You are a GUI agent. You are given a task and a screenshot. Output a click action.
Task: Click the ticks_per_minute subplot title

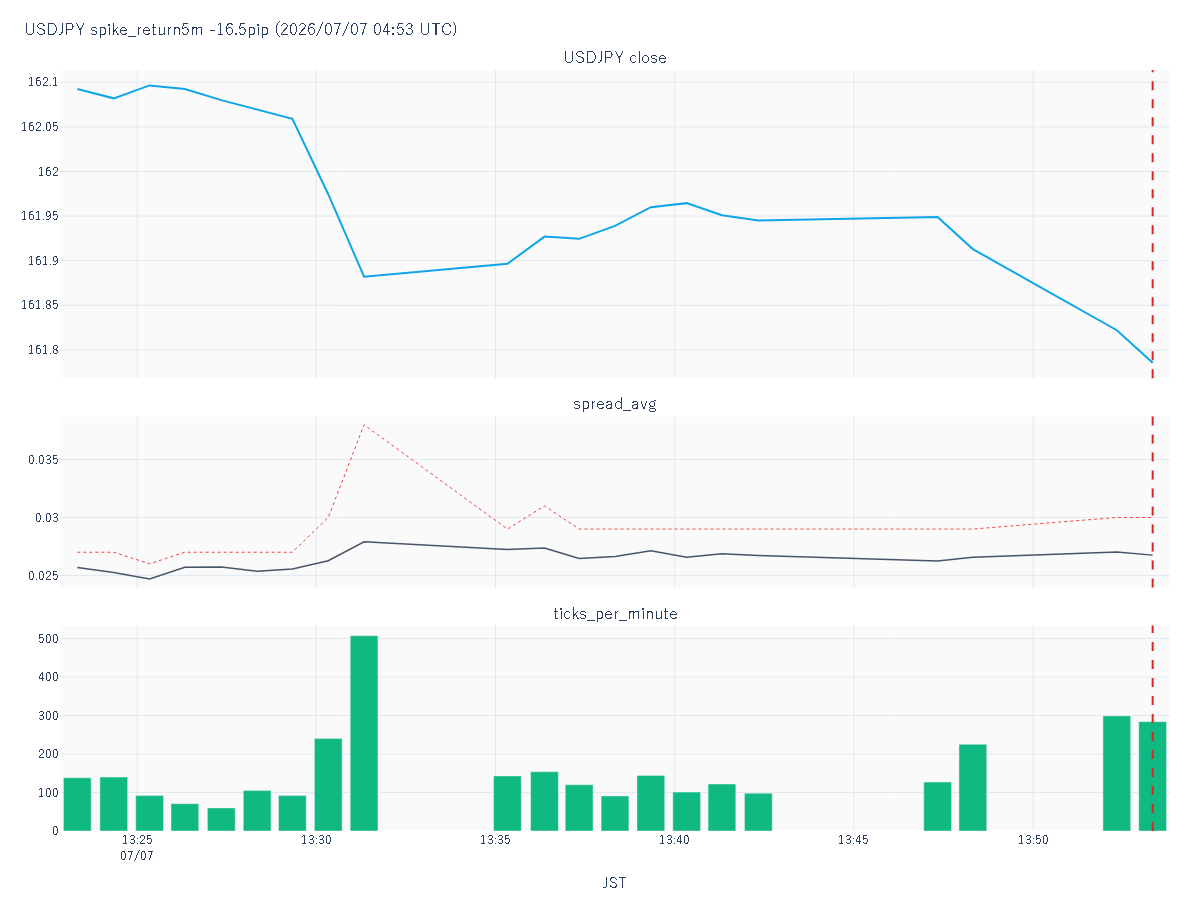point(615,613)
